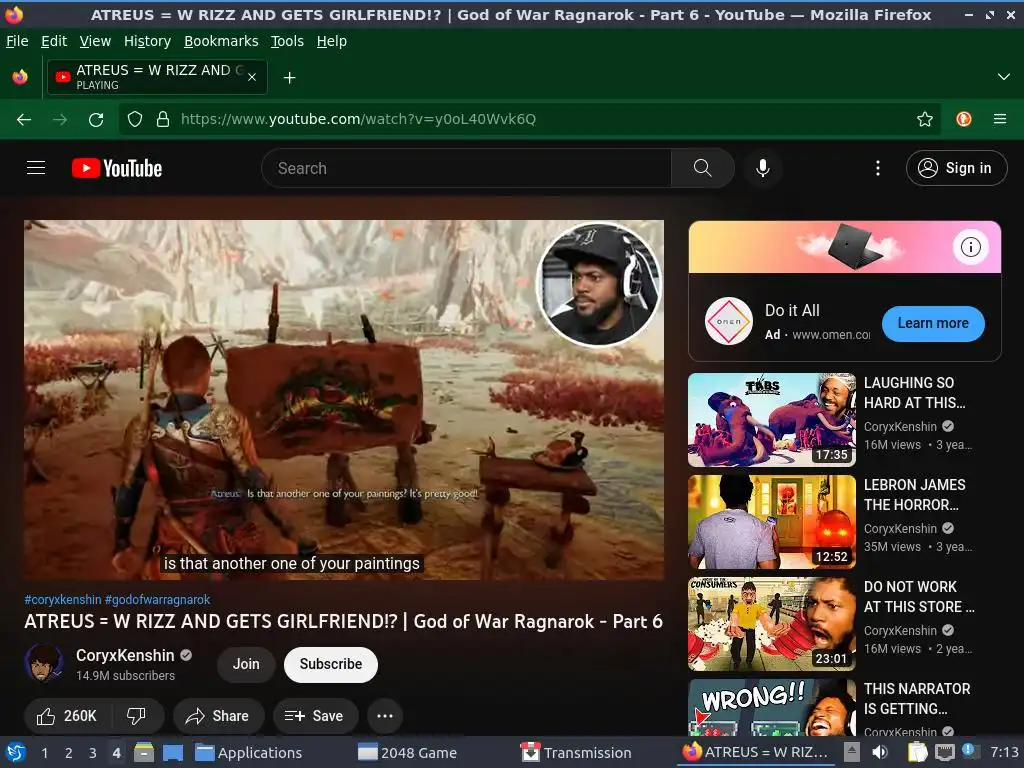Open the Tools menu
This screenshot has width=1024, height=768.
(x=287, y=41)
